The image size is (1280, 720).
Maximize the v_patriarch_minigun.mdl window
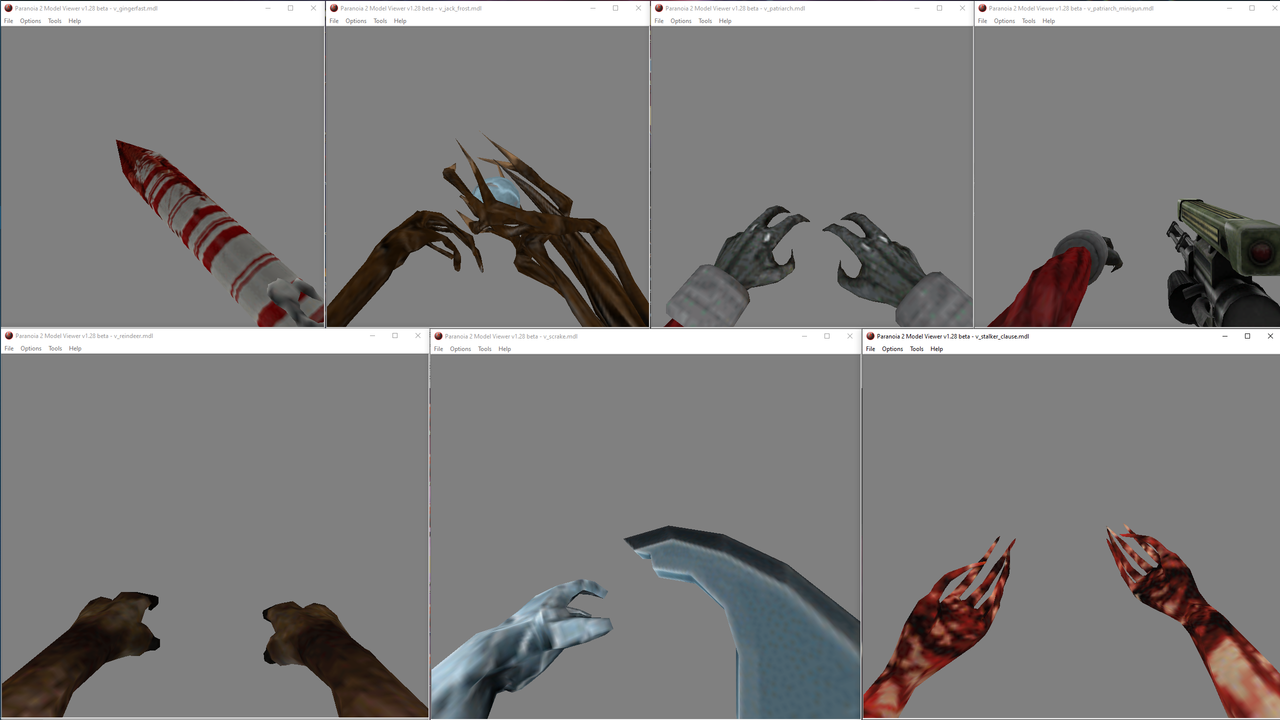1252,8
